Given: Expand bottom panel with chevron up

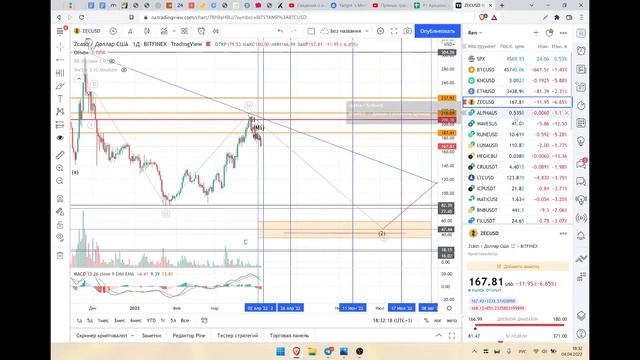Looking at the screenshot, I should [439, 336].
